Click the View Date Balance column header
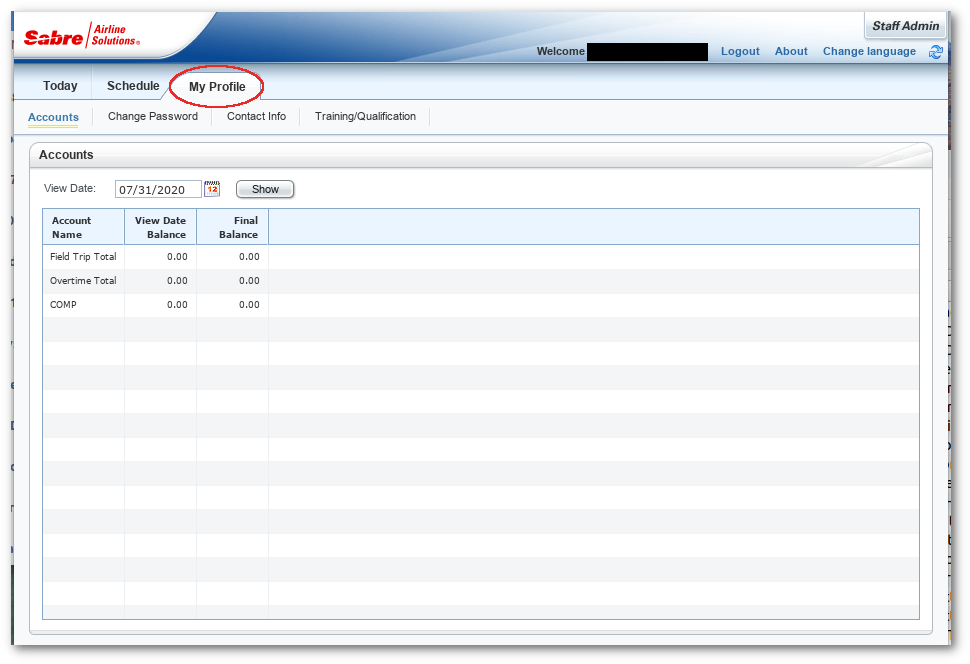This screenshot has height=664, width=970. 160,227
